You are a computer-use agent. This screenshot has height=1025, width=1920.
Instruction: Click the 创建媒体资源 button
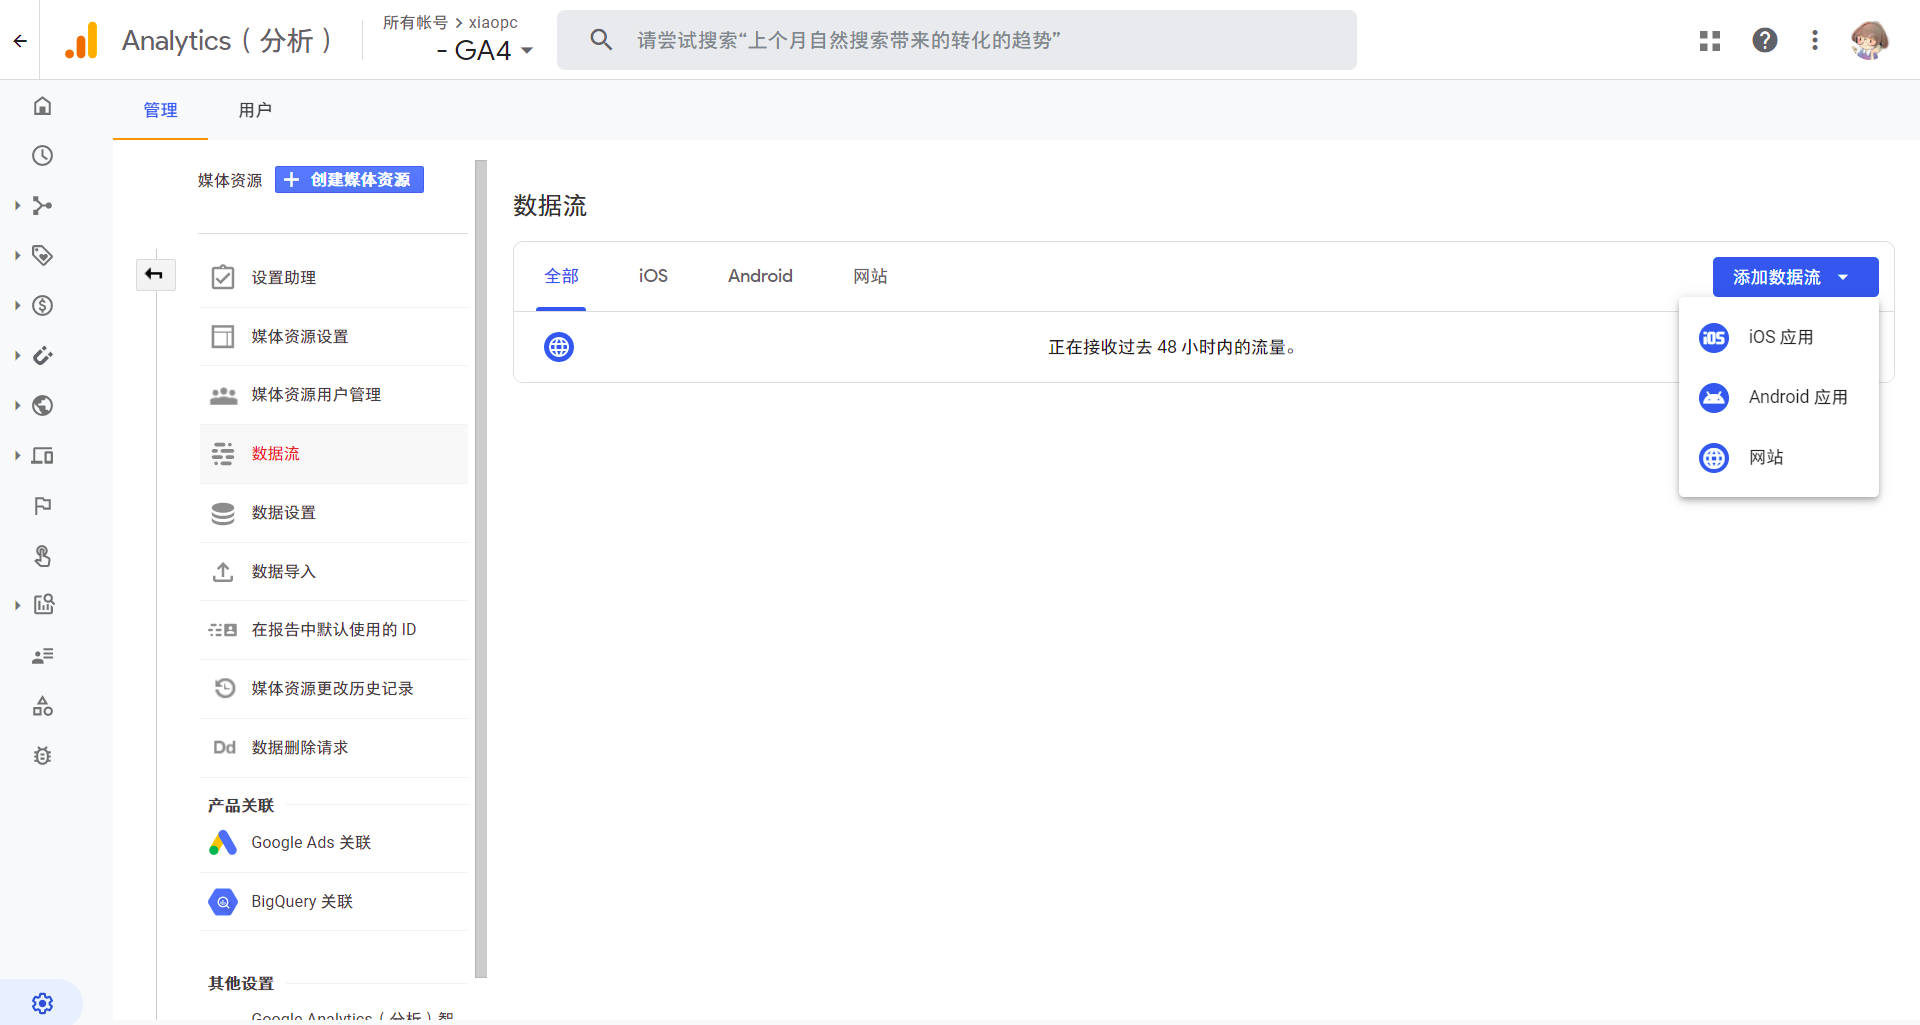pyautogui.click(x=349, y=180)
